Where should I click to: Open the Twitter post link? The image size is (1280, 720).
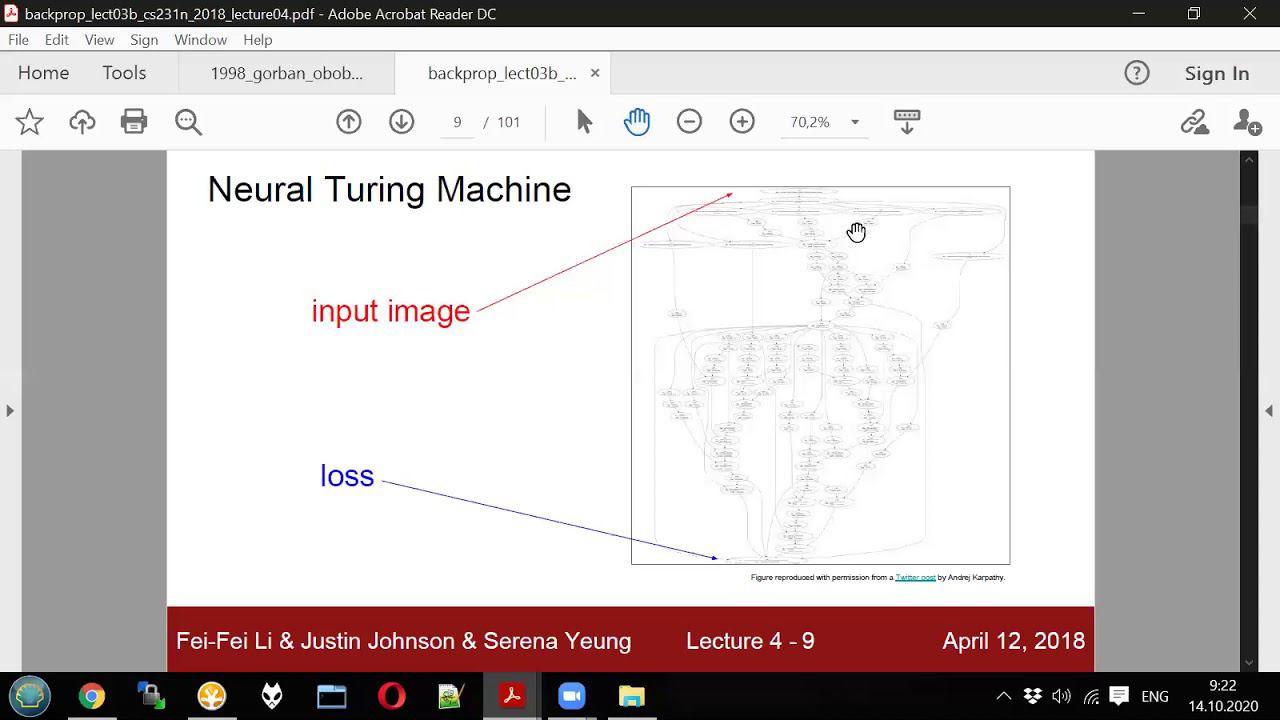point(915,577)
